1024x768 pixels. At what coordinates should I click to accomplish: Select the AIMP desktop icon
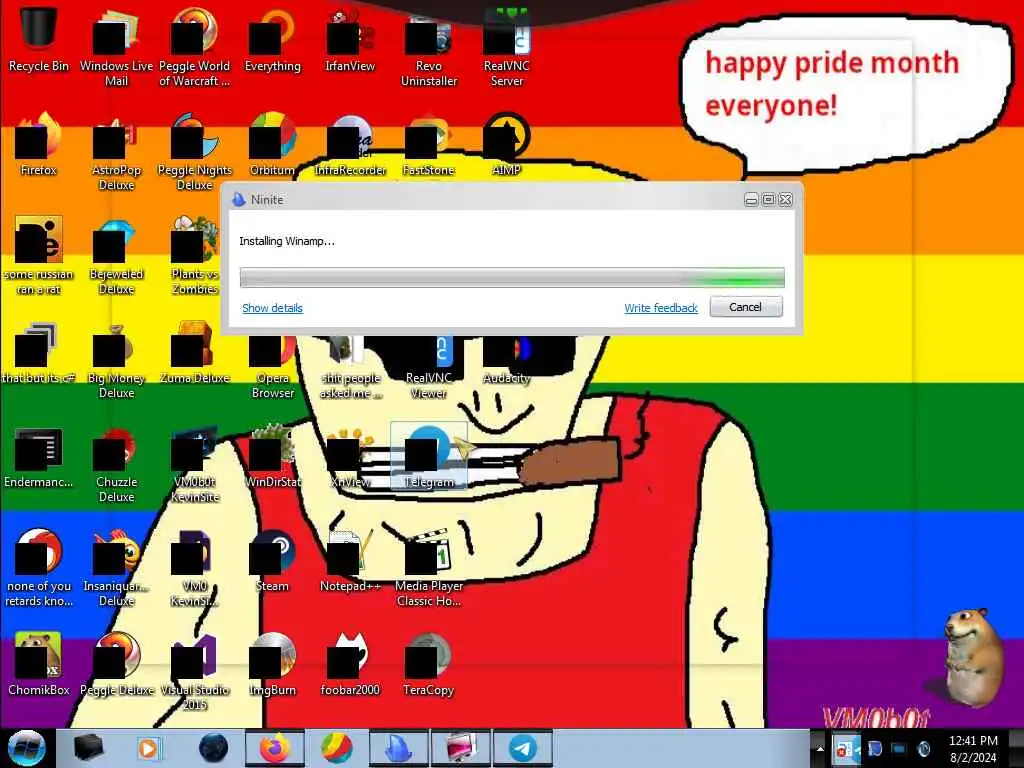[x=507, y=144]
